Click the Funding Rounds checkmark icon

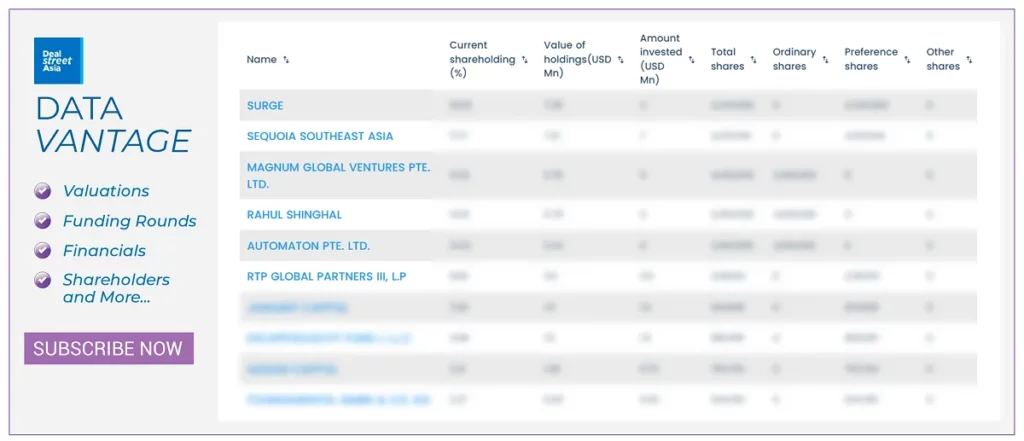(43, 221)
